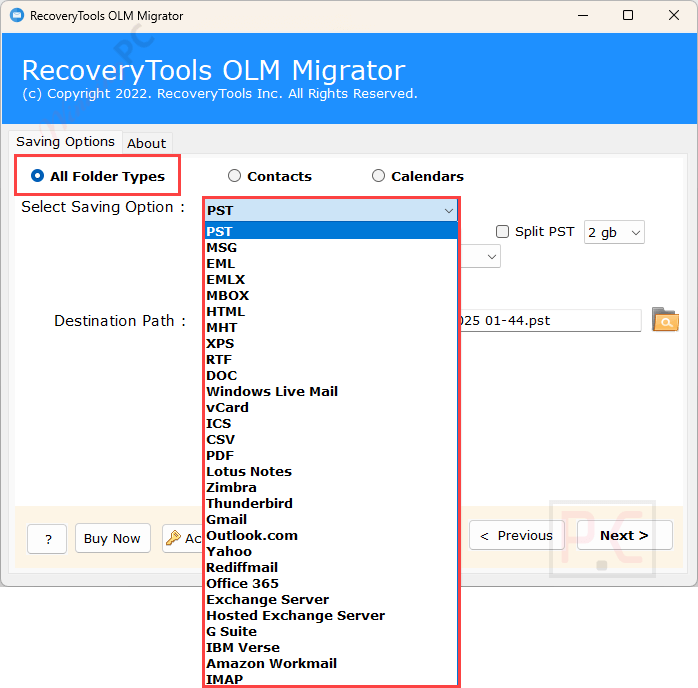The width and height of the screenshot is (698, 688).
Task: Choose XPS from the saving list
Action: [331, 344]
